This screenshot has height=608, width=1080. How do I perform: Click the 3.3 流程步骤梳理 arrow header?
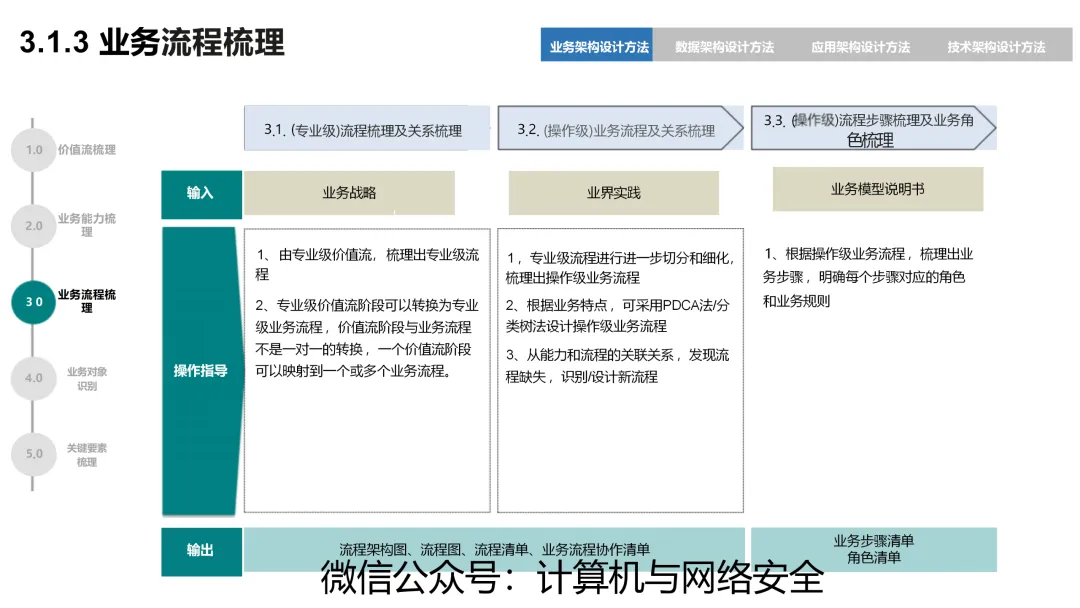point(873,128)
